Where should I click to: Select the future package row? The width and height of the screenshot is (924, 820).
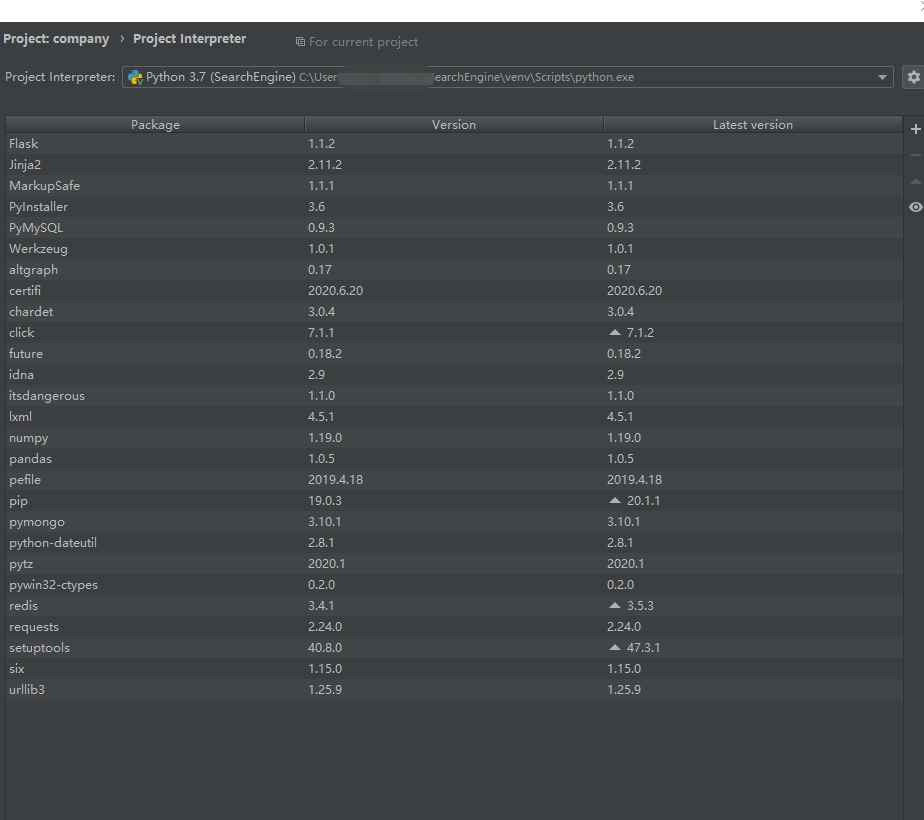454,354
